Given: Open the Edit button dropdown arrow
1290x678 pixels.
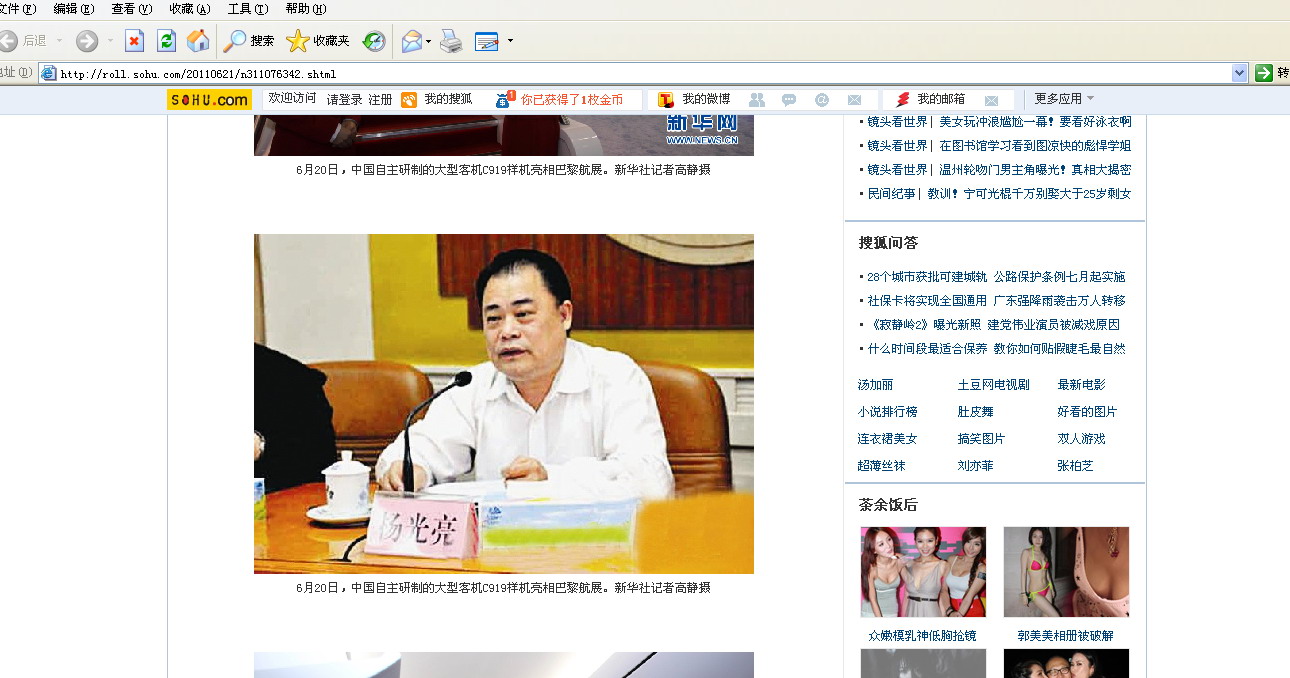Looking at the screenshot, I should point(510,41).
